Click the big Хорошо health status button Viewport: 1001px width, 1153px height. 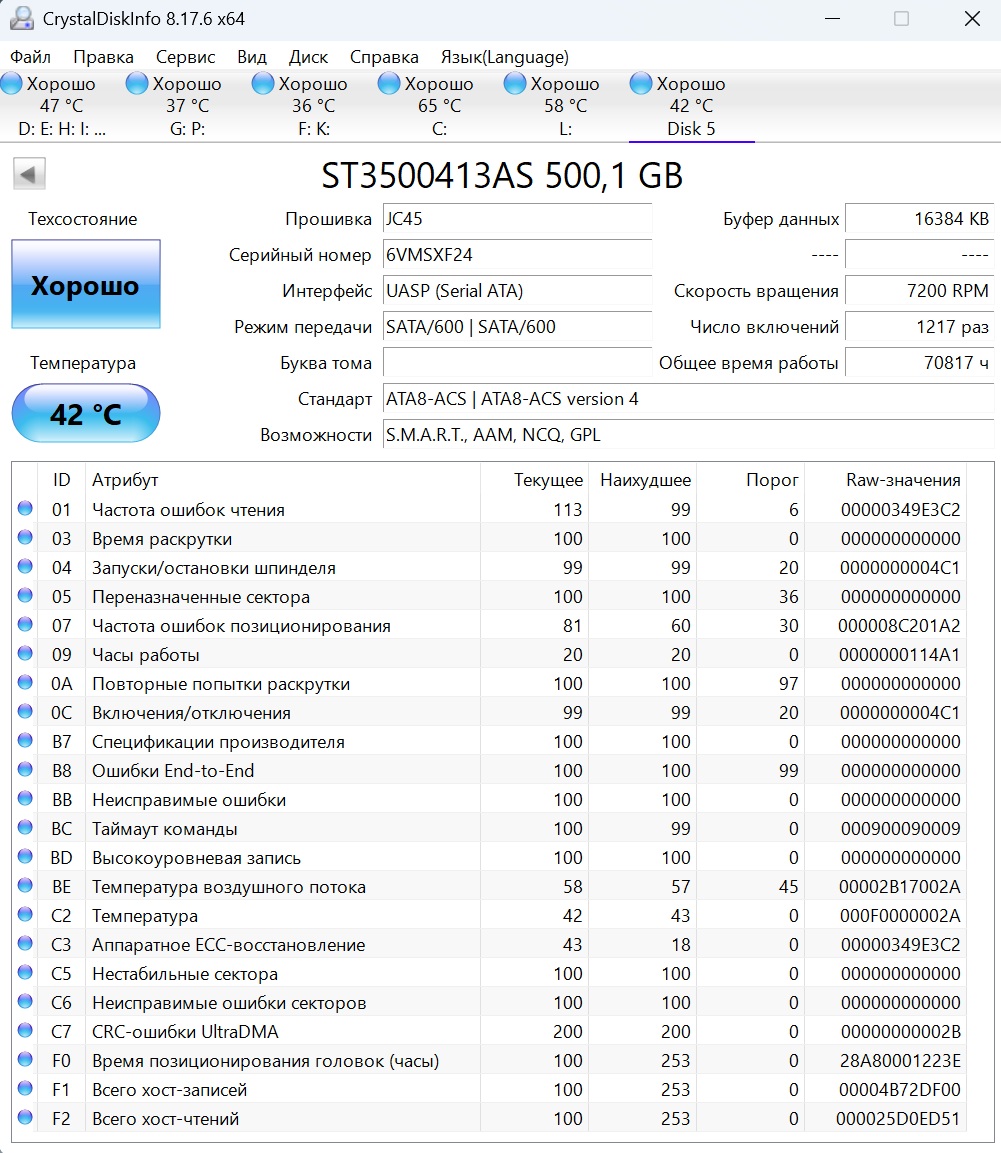(x=86, y=284)
